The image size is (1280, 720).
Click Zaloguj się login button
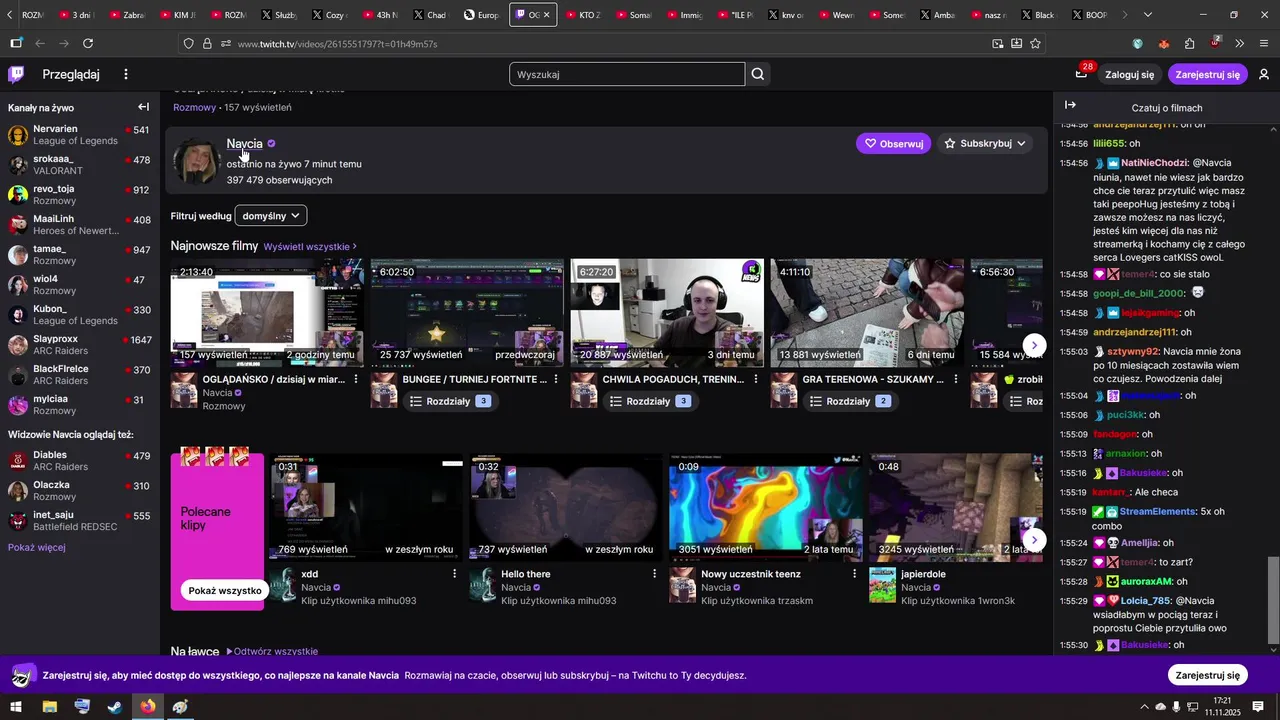(1129, 74)
